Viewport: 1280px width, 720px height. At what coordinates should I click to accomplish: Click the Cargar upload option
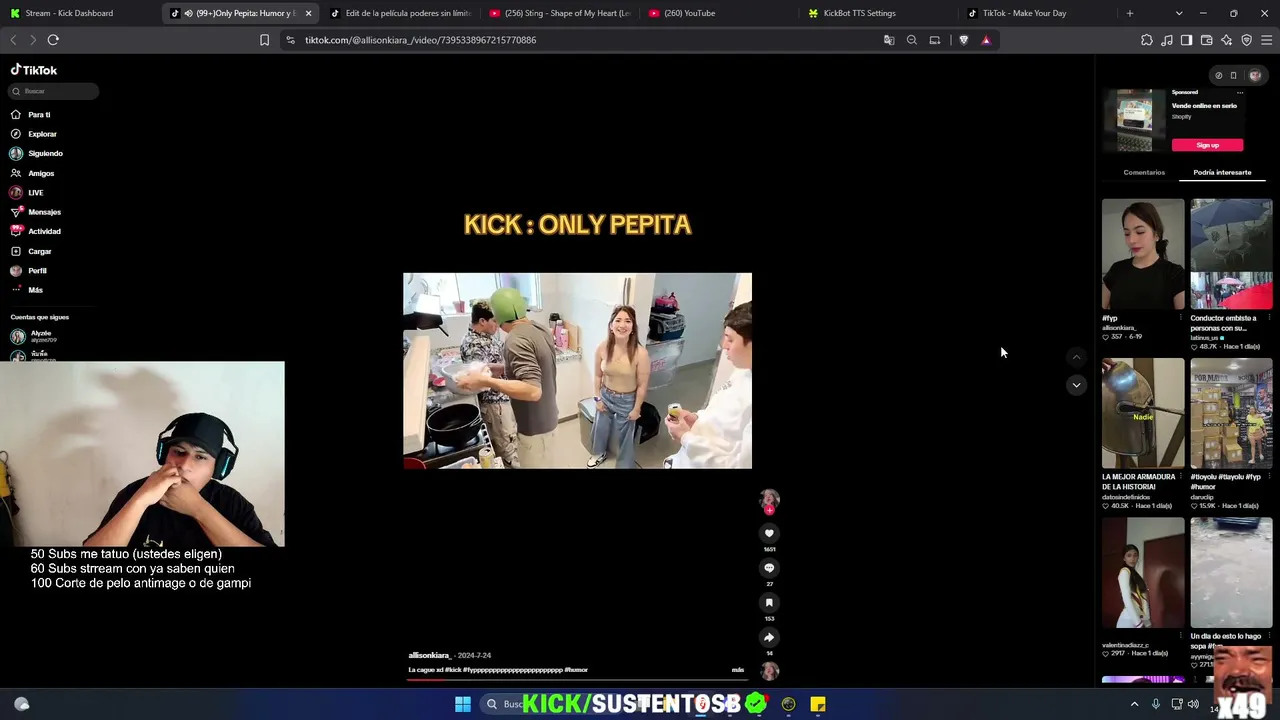click(x=31, y=251)
